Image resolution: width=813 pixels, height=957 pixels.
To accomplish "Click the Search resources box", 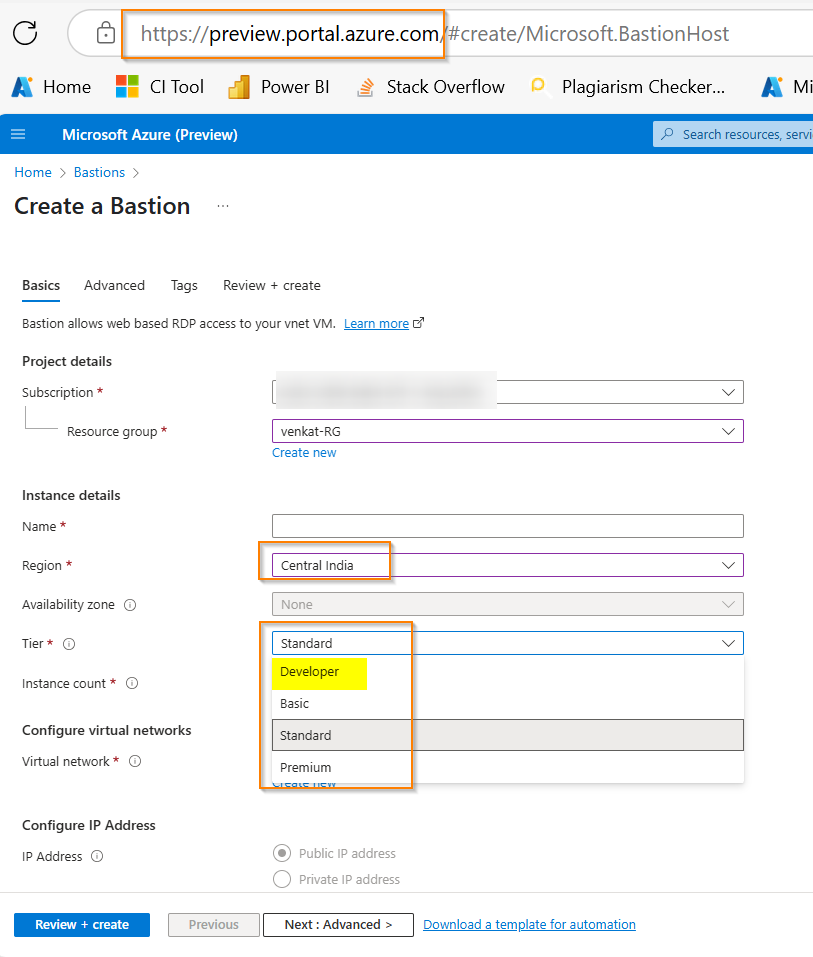I will pyautogui.click(x=733, y=134).
